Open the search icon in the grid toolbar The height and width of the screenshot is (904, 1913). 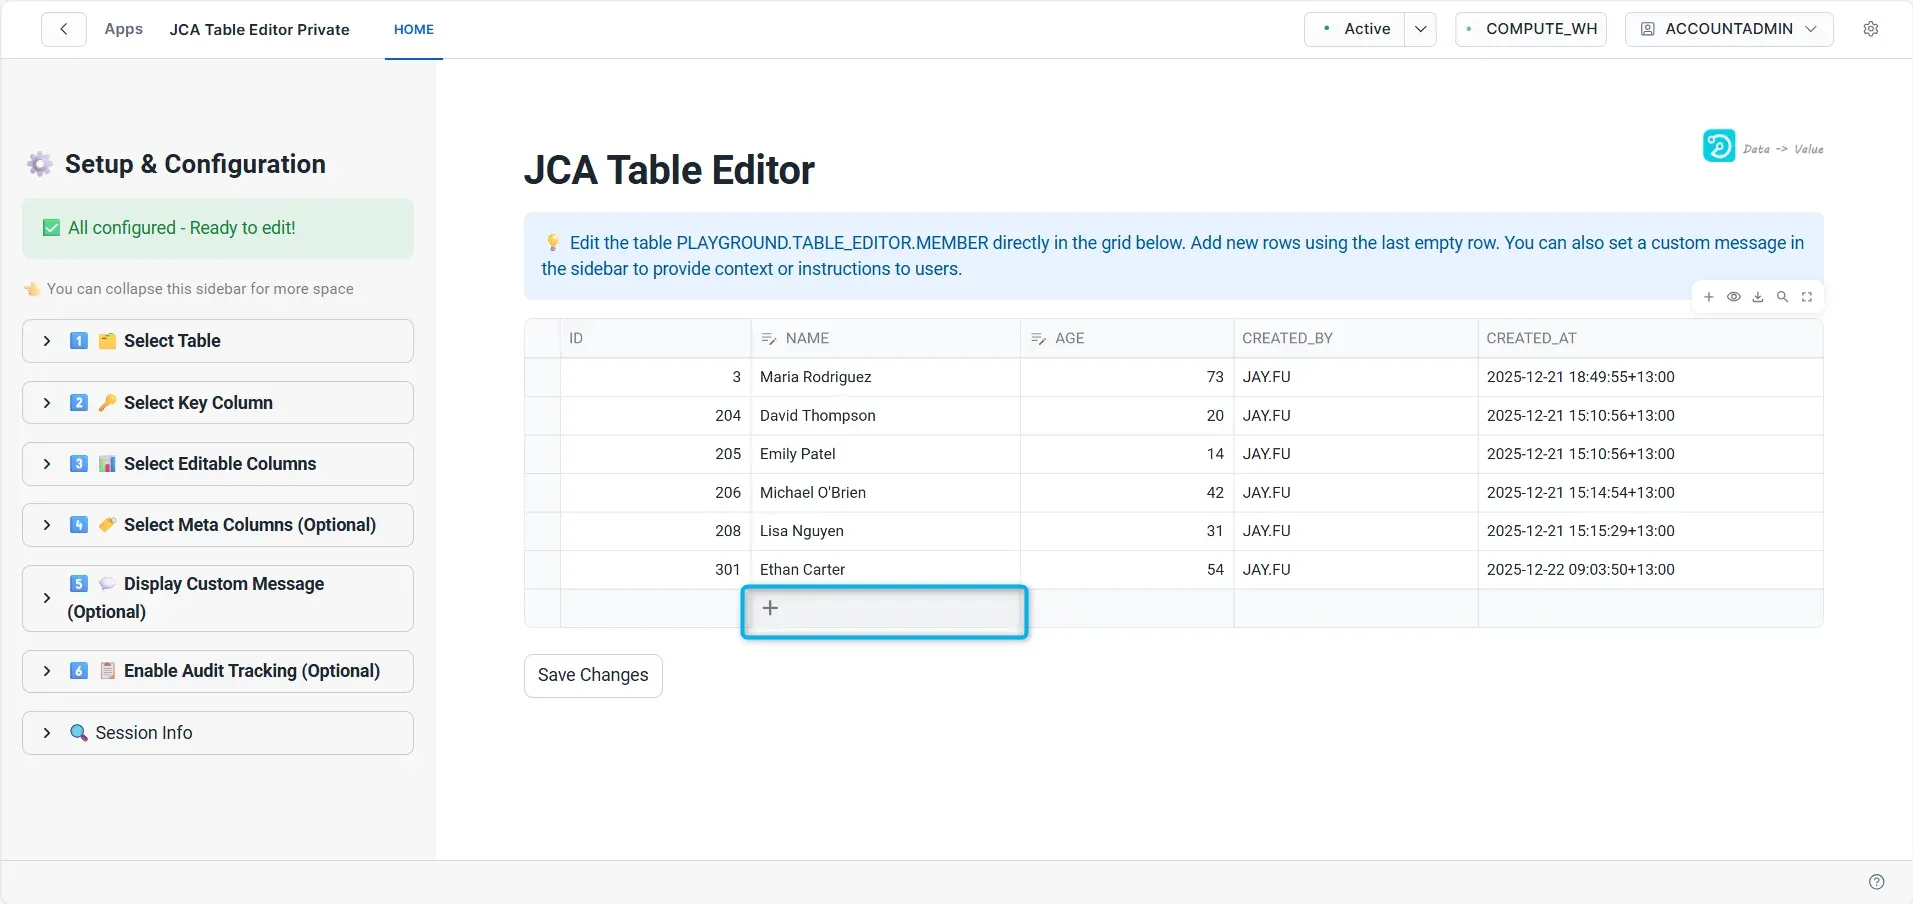[1781, 296]
